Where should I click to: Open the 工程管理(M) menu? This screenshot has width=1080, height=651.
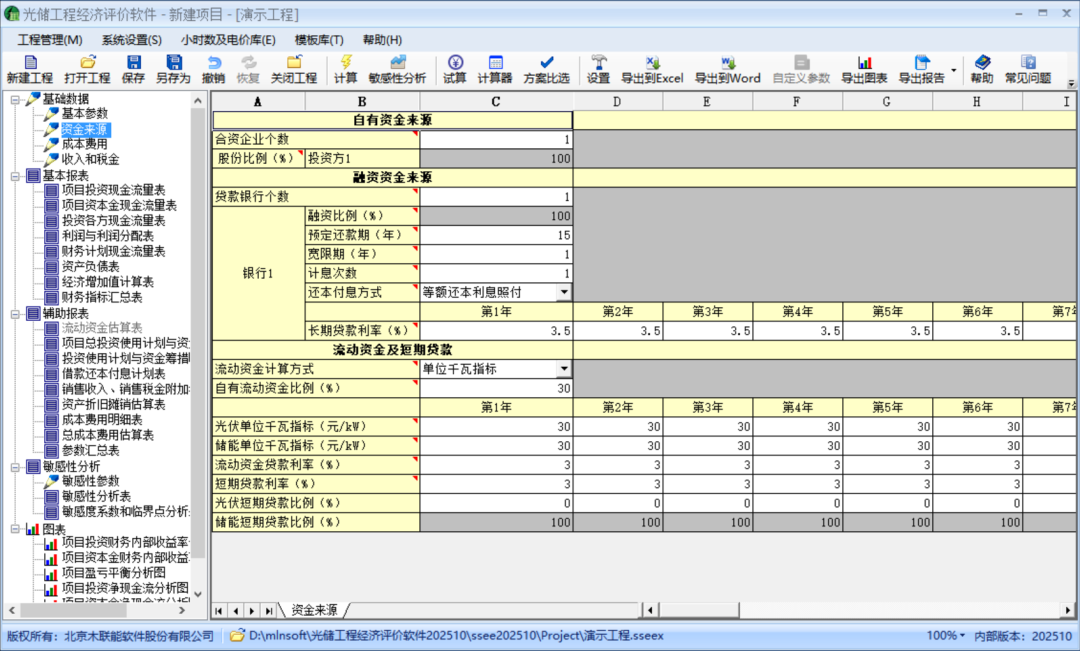[50, 40]
